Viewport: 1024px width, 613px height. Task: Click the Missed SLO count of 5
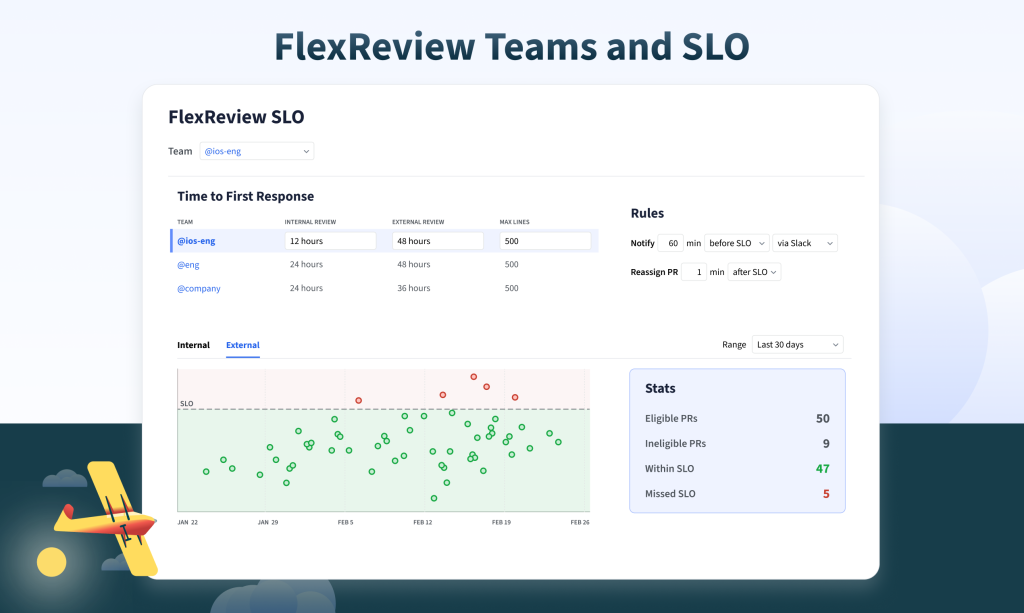[x=826, y=494]
